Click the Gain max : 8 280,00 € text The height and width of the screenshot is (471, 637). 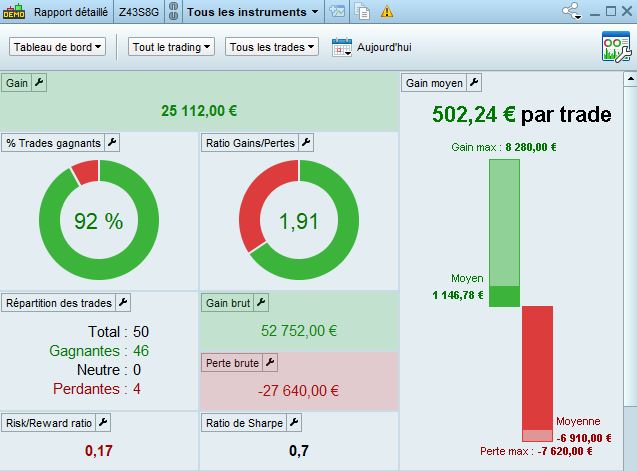pos(504,147)
